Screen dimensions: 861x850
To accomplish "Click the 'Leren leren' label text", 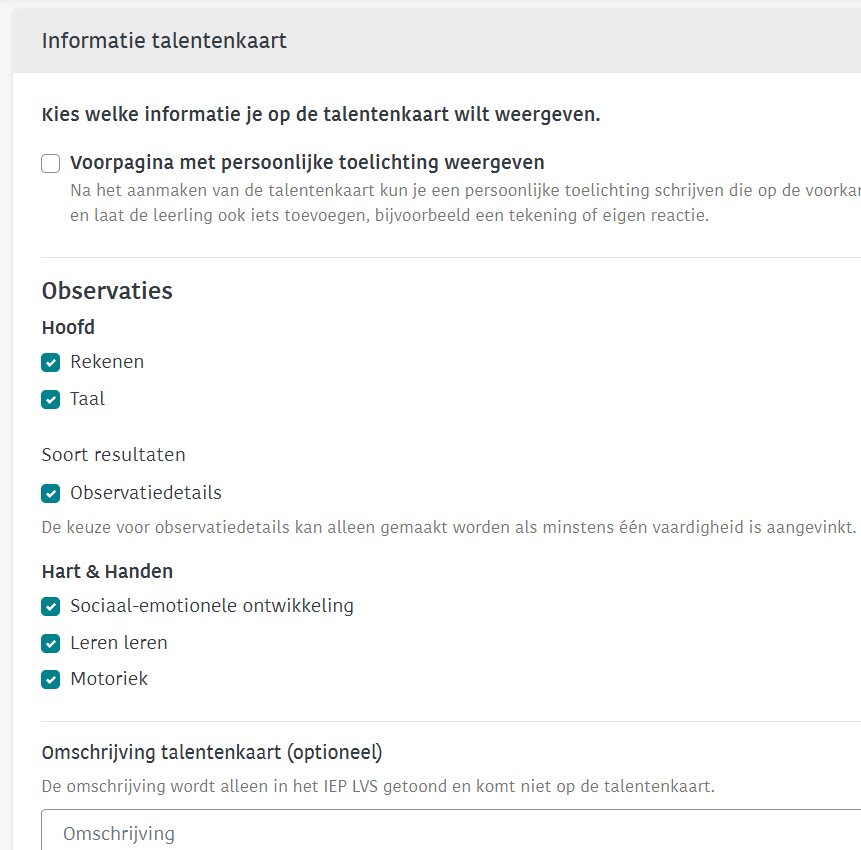I will pos(119,643).
